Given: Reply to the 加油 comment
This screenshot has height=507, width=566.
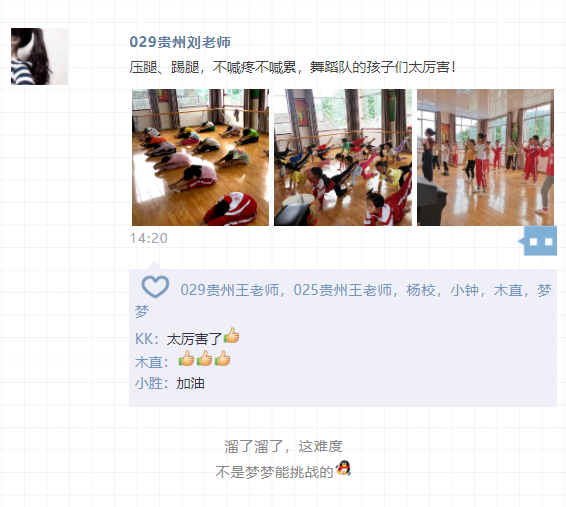Looking at the screenshot, I should (x=190, y=383).
